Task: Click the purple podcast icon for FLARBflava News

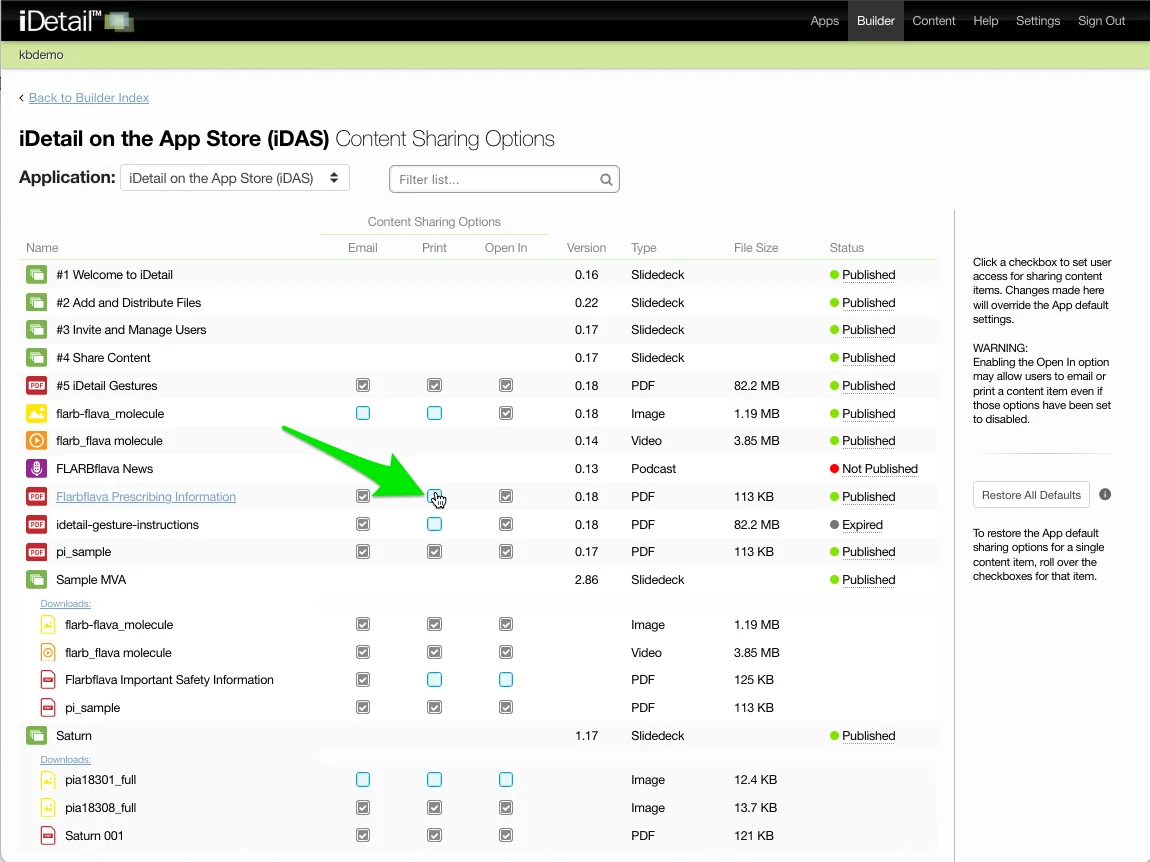Action: (37, 469)
